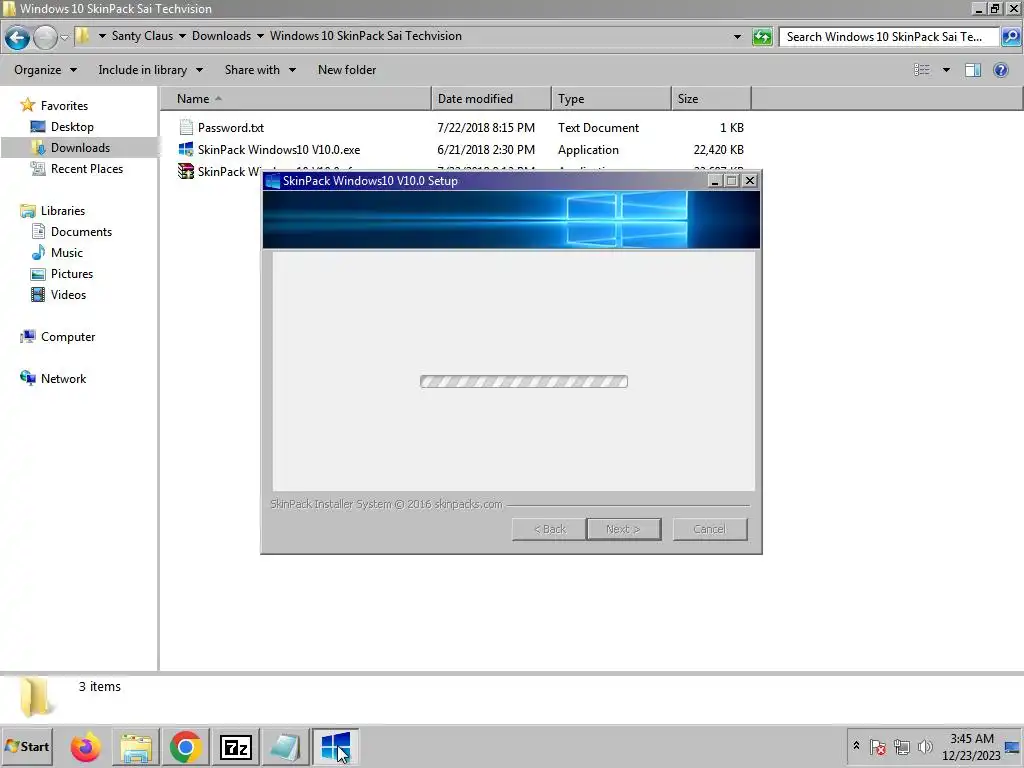1024x768 pixels.
Task: Open address bar history dropdown
Action: point(737,37)
